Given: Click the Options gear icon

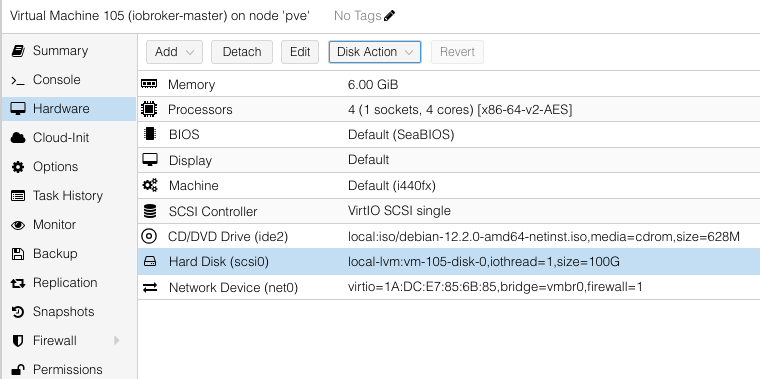Looking at the screenshot, I should (18, 167).
